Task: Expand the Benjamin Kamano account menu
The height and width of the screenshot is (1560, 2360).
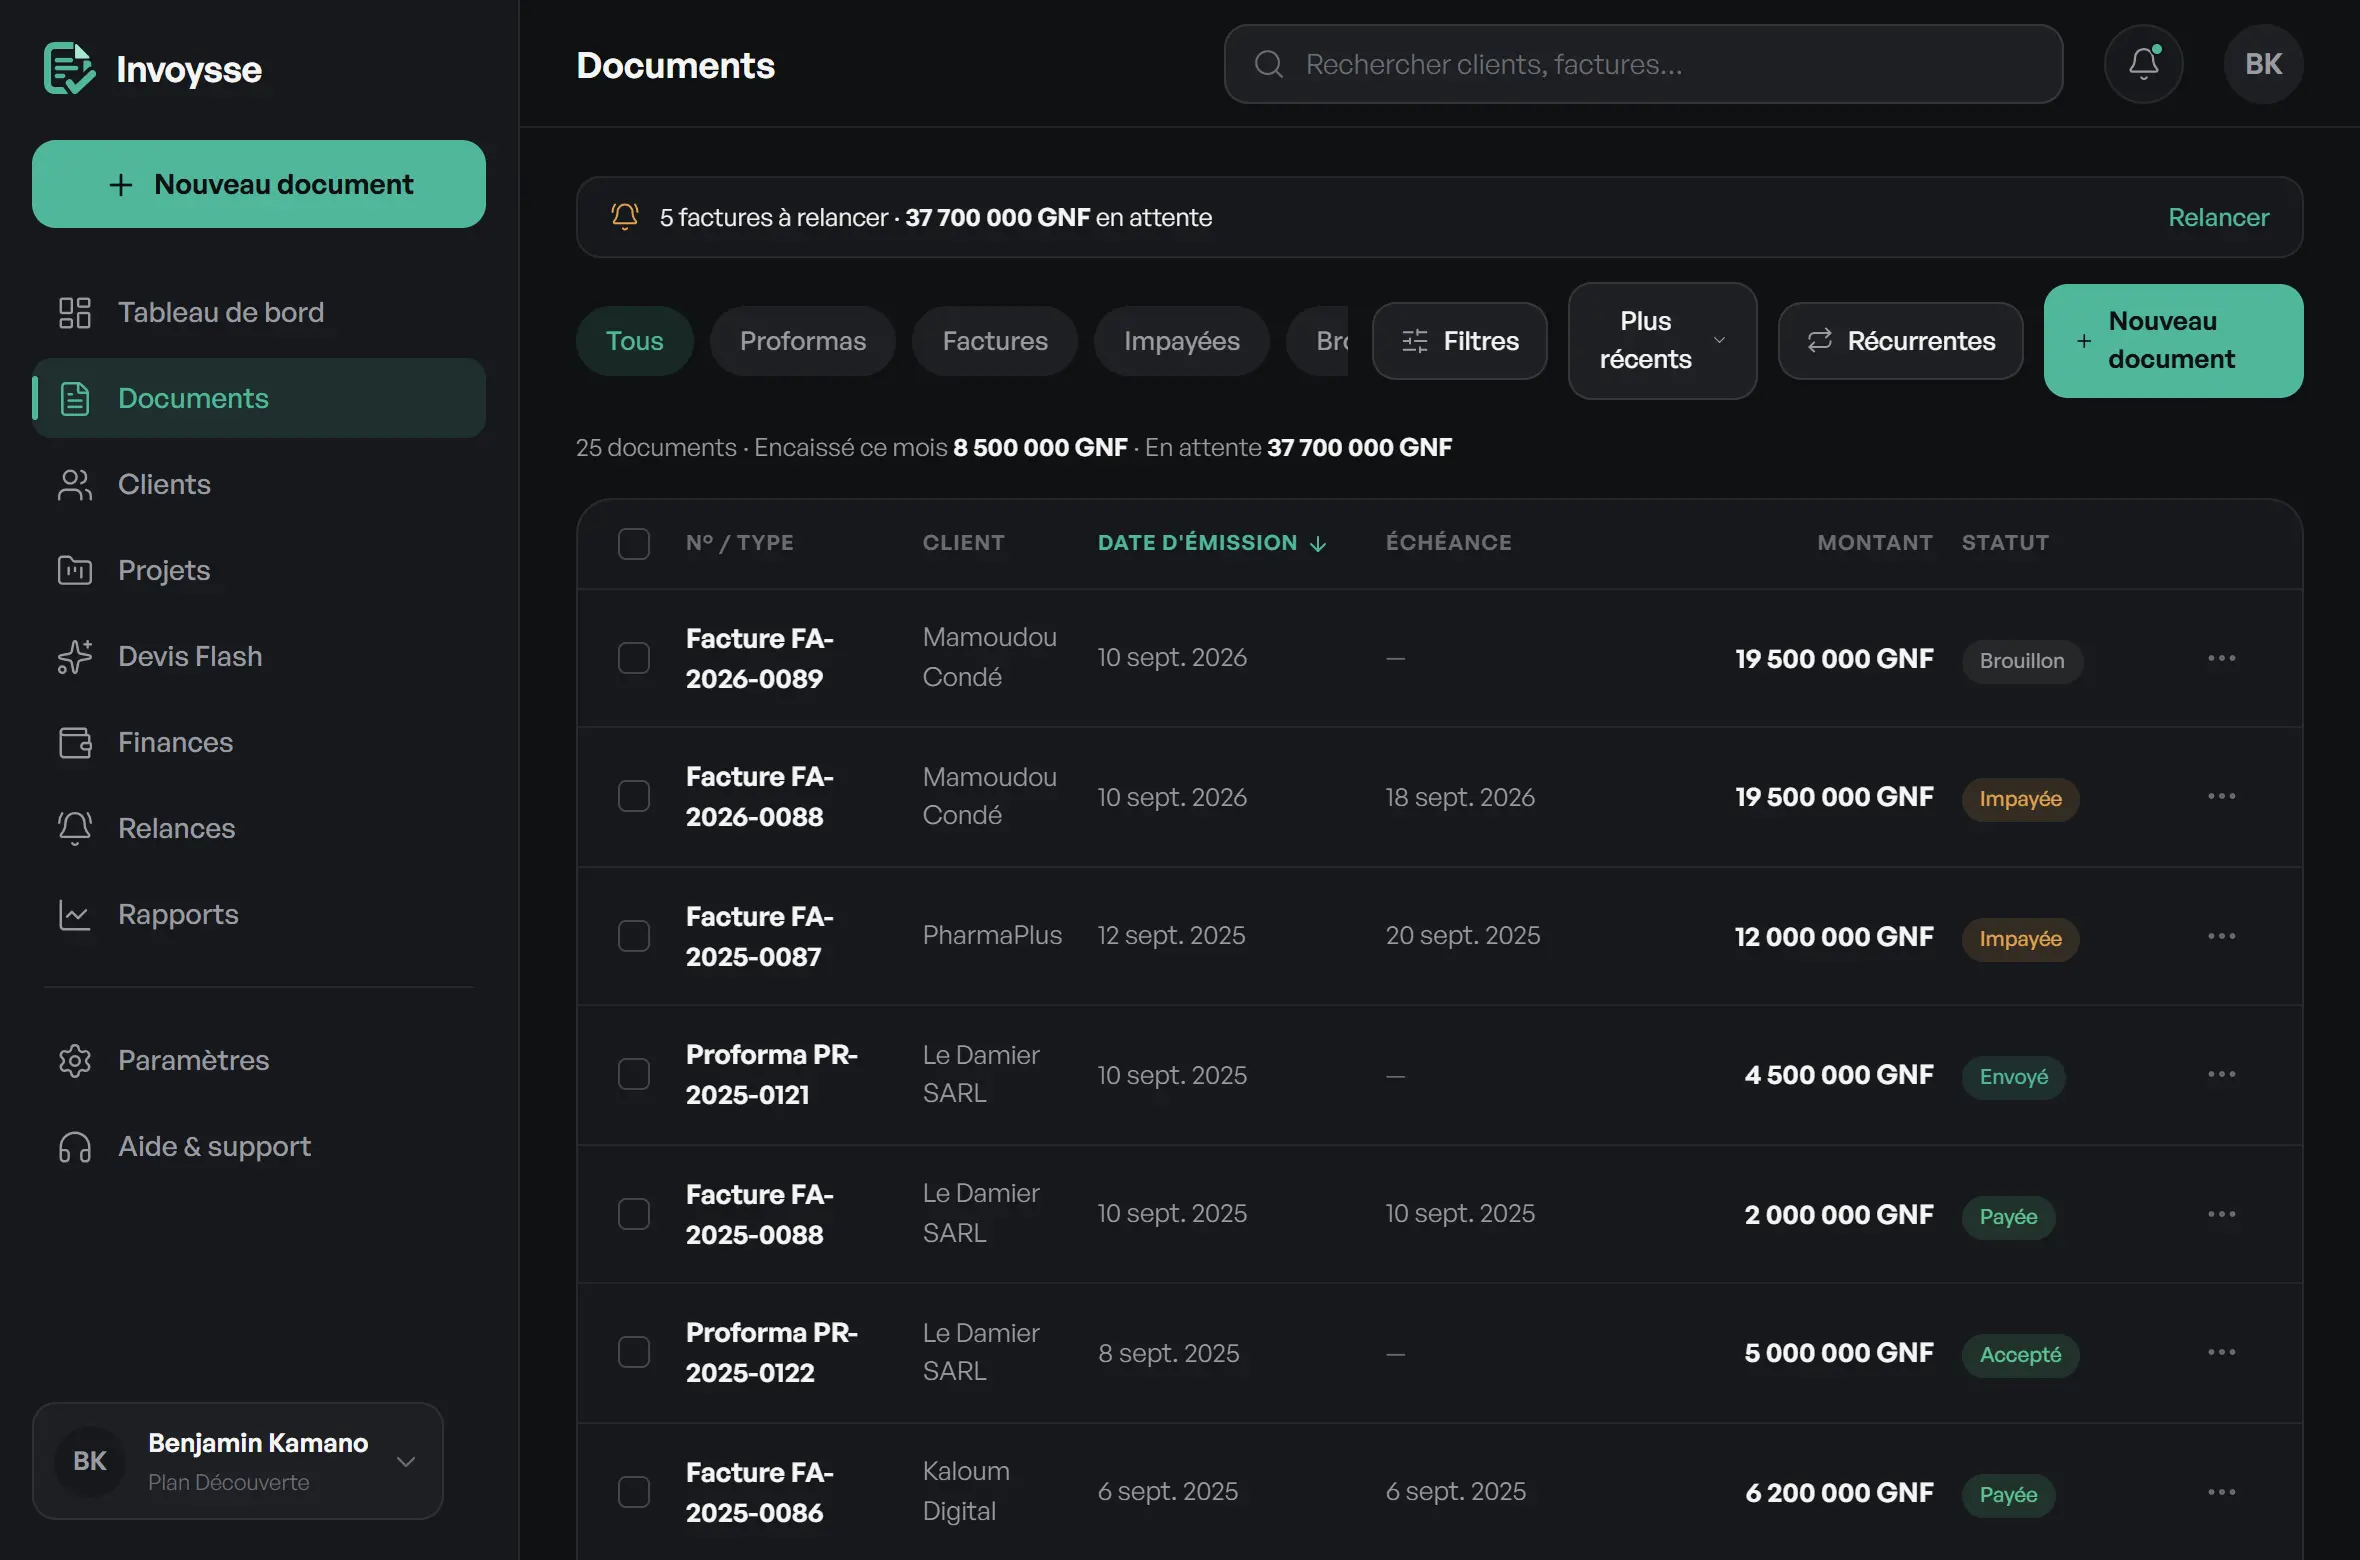Action: coord(238,1461)
